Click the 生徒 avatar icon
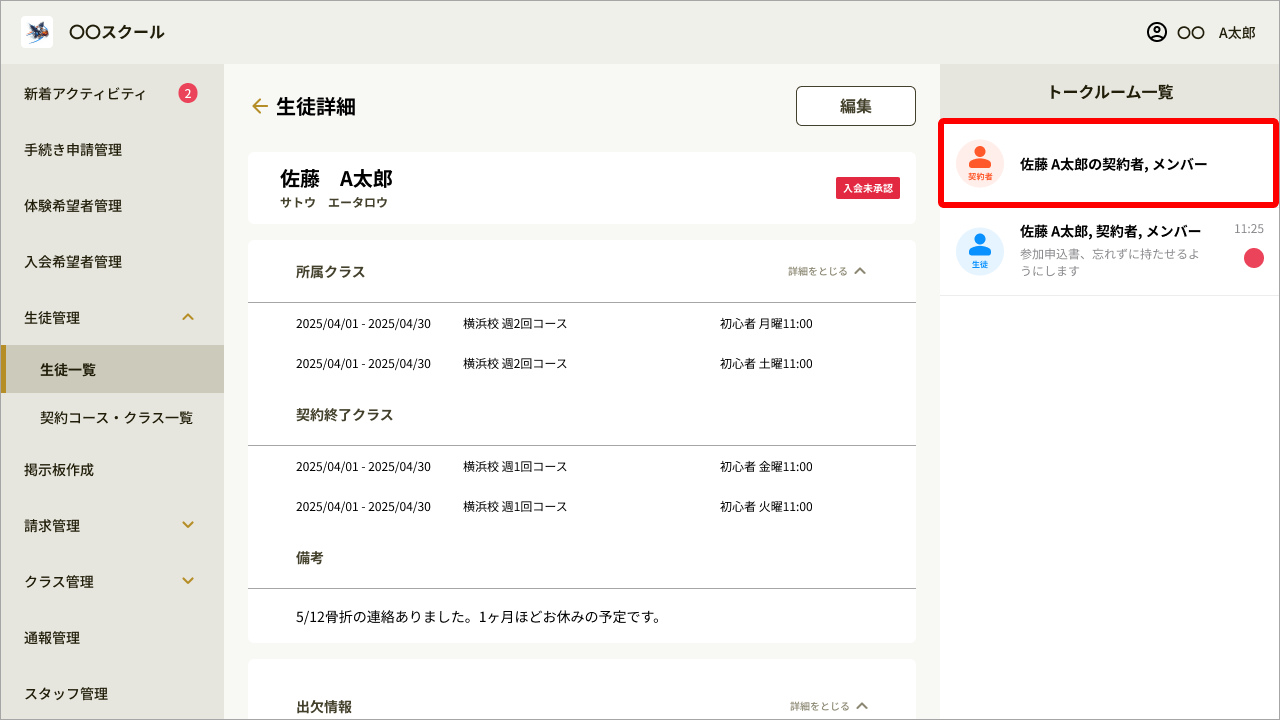This screenshot has width=1280, height=720. click(980, 251)
